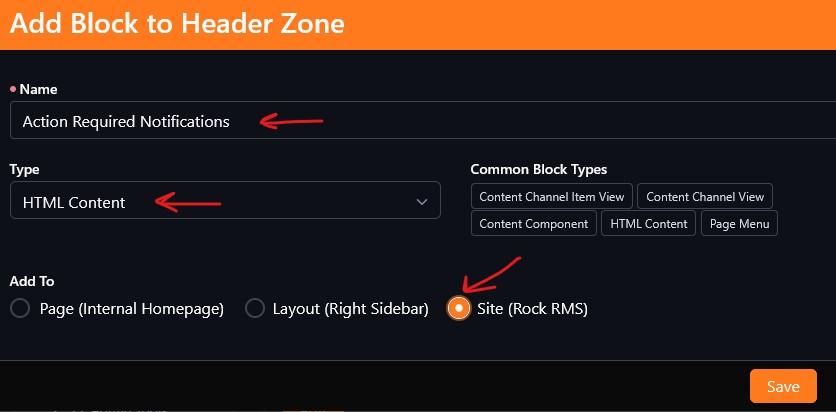Click the Layout (Right Sidebar) option text
Viewport: 836px width, 412px height.
pyautogui.click(x=350, y=308)
